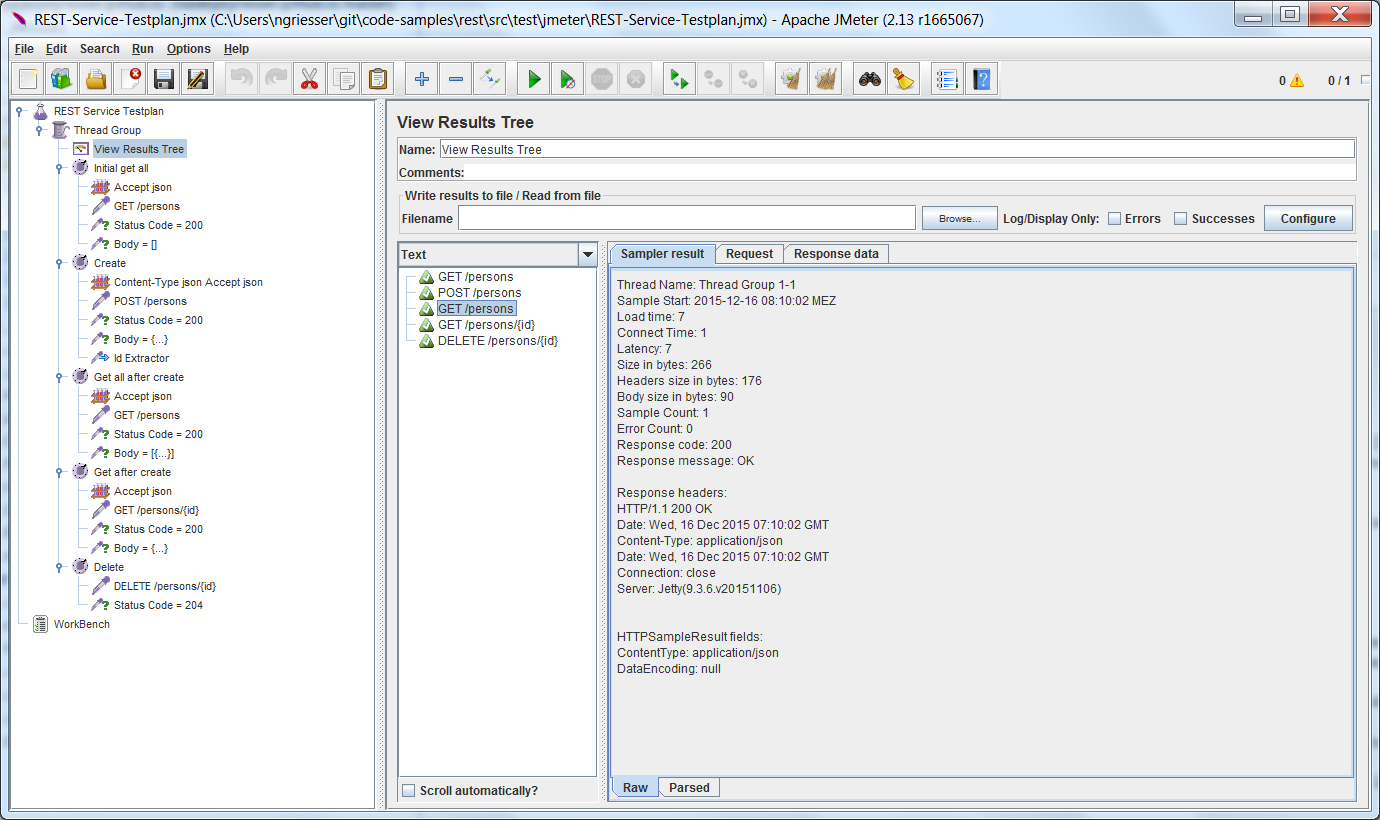Open the Text renderer dropdown

click(587, 255)
